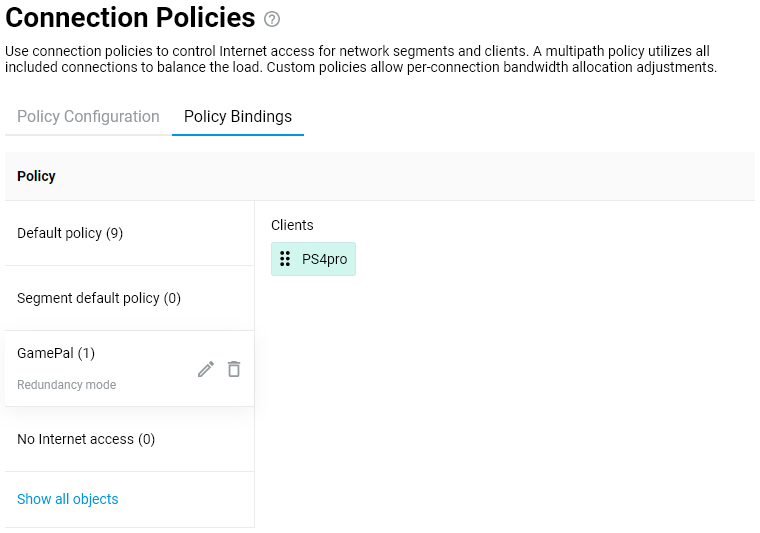Select the Policy Bindings tab
The width and height of the screenshot is (760, 533).
coord(238,117)
